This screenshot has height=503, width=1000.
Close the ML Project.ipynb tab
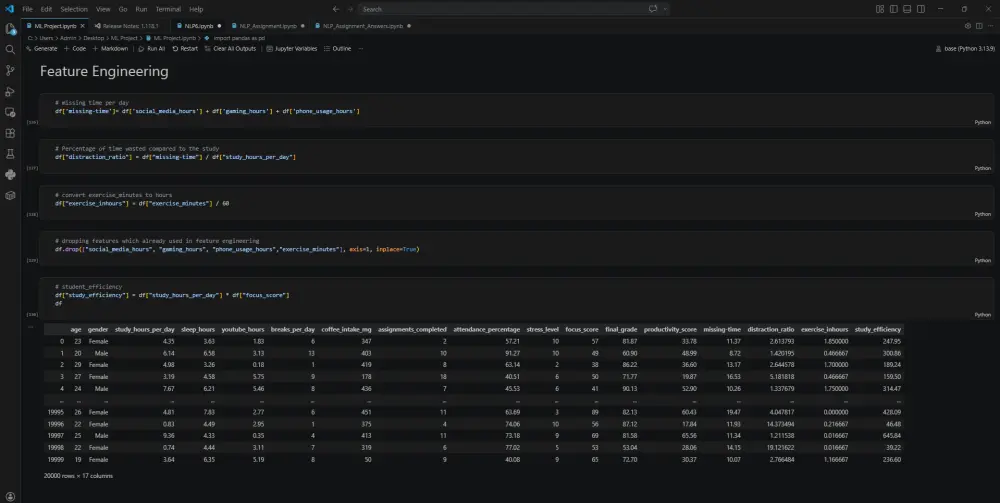click(x=83, y=26)
